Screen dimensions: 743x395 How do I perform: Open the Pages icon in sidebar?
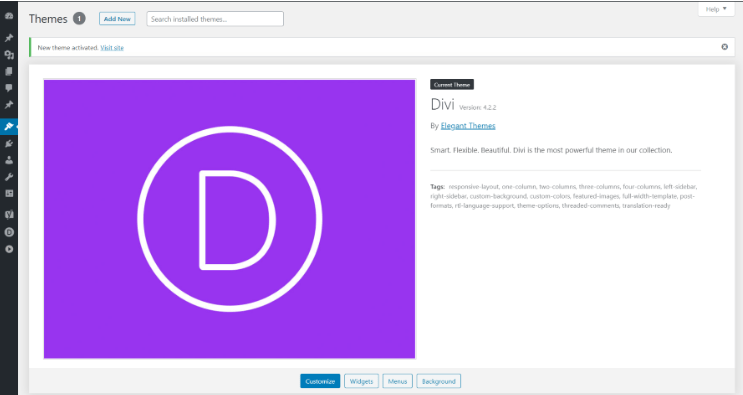point(9,72)
